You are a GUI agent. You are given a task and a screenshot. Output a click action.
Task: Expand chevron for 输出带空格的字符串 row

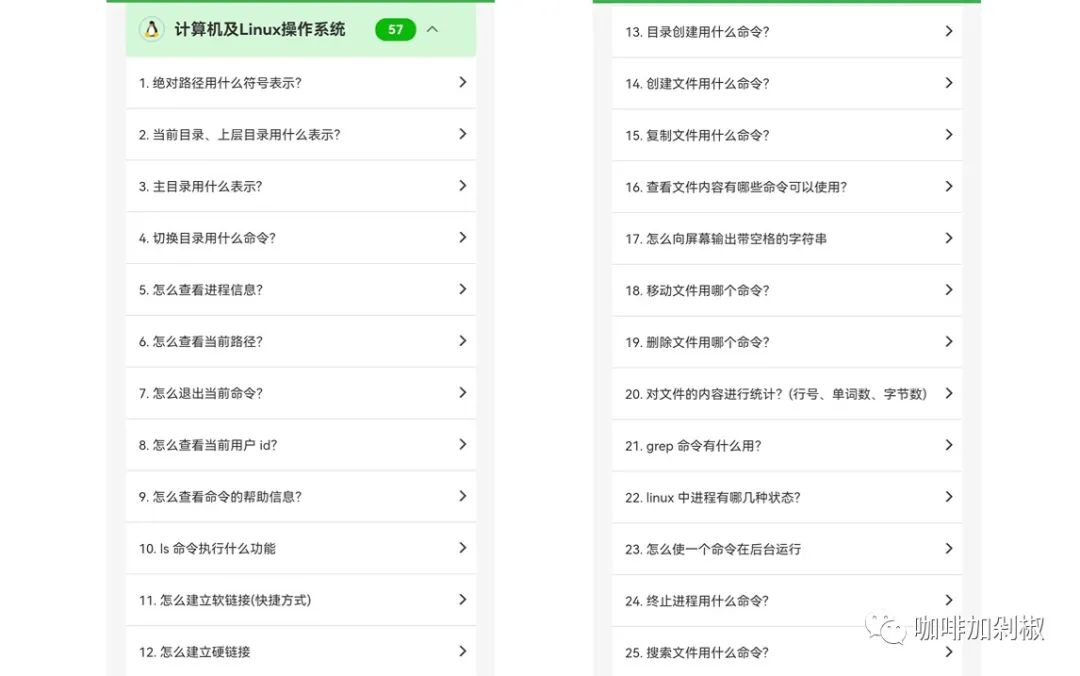click(949, 238)
